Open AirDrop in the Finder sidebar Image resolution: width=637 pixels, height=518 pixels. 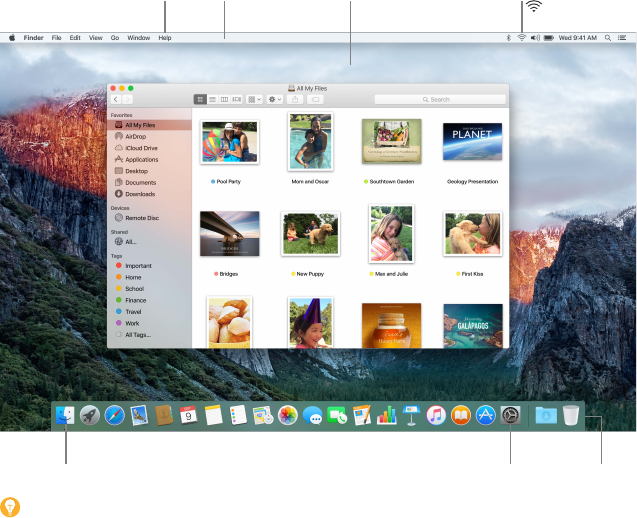click(136, 136)
